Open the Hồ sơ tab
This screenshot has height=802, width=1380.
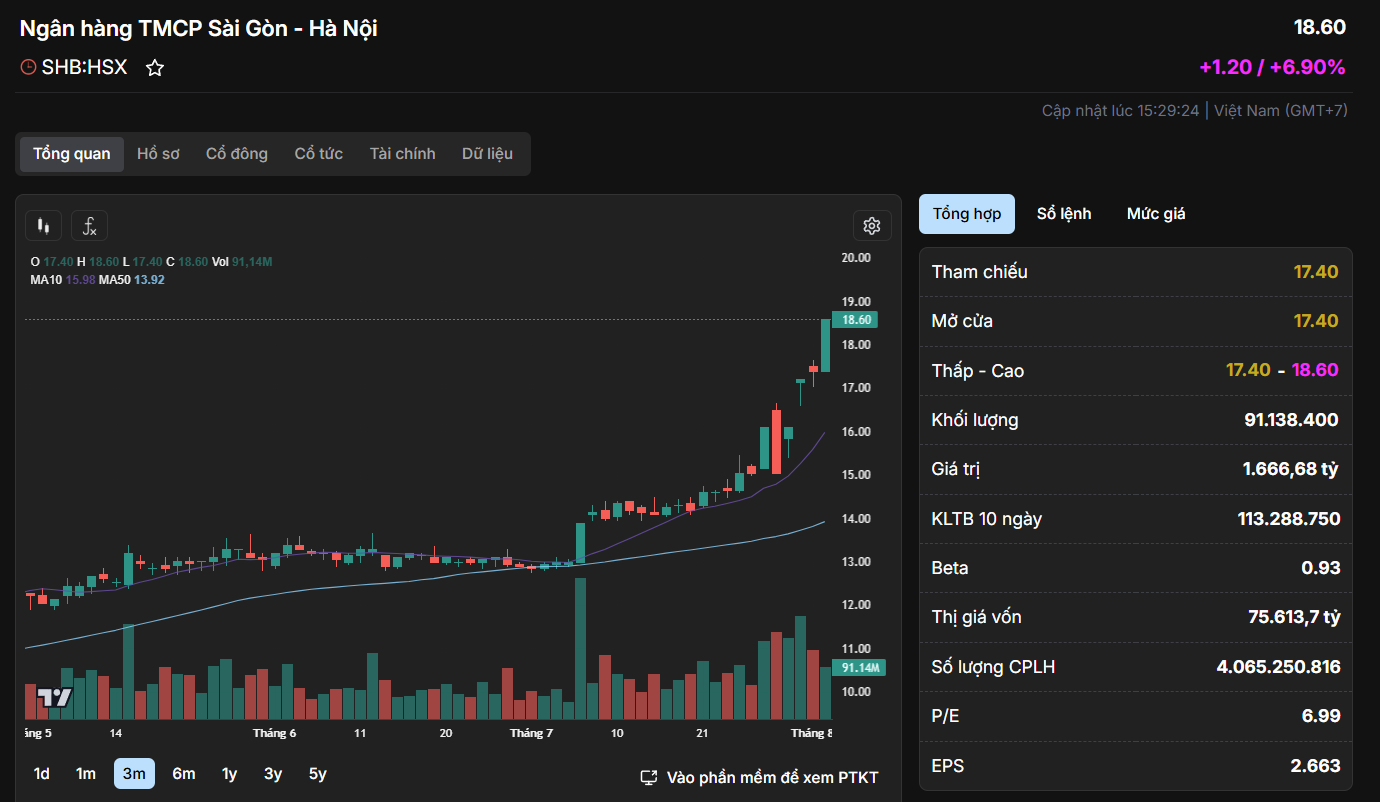158,154
